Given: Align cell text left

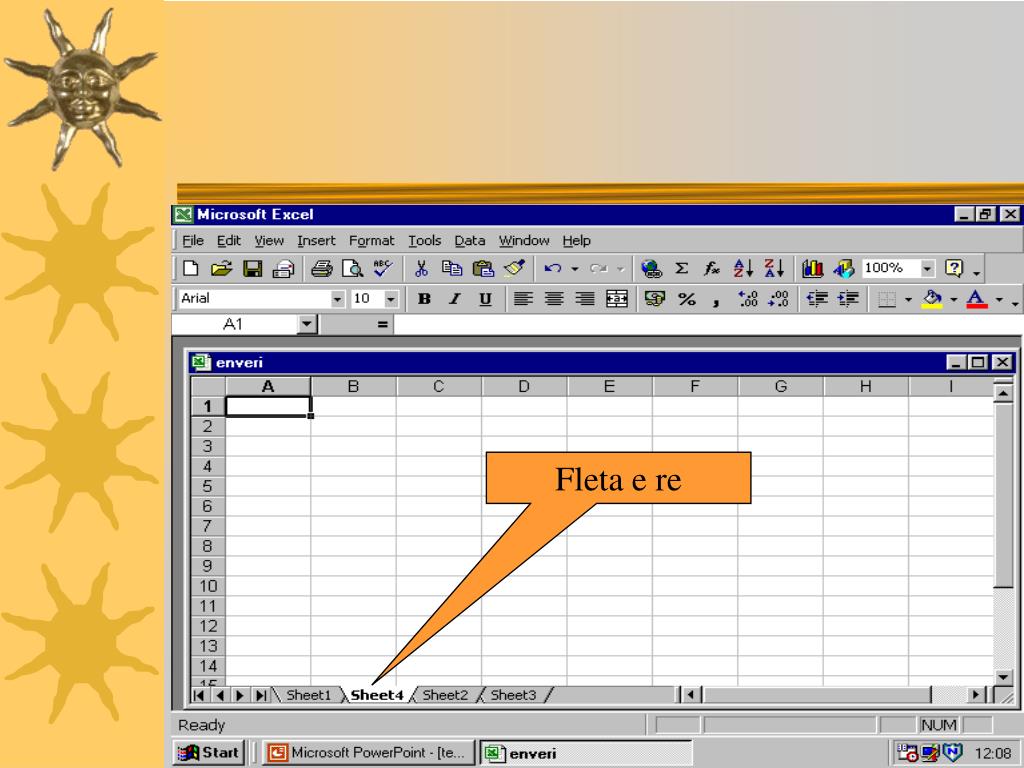Looking at the screenshot, I should [523, 299].
